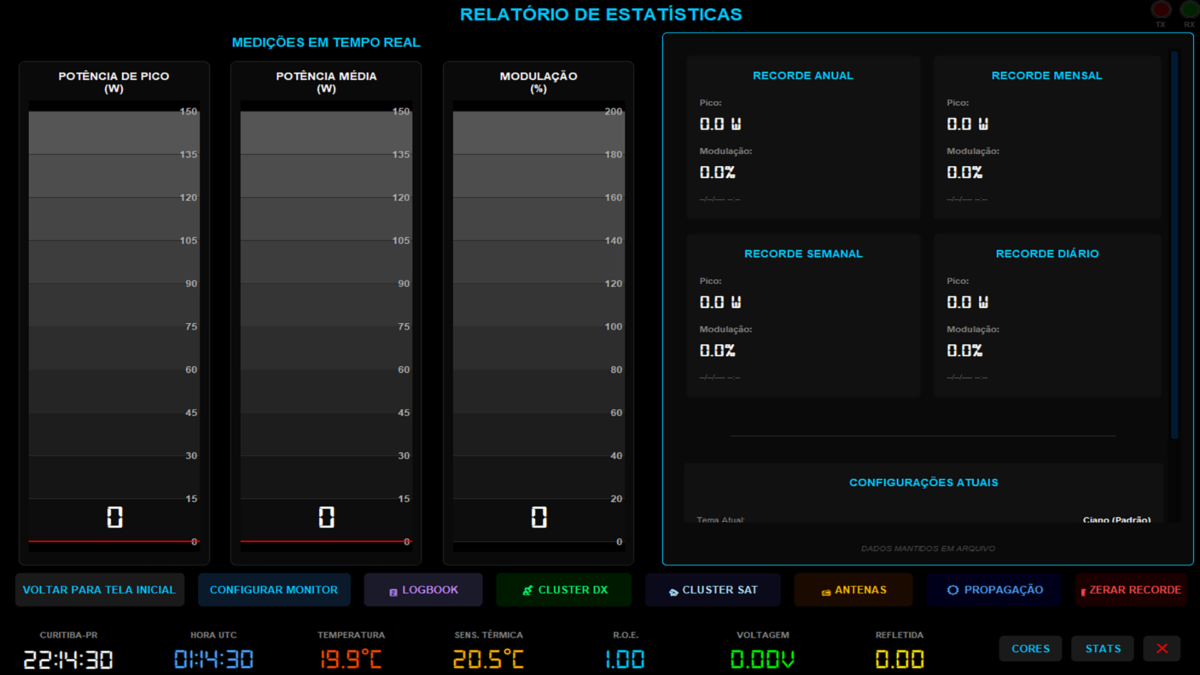Click the red X exit button
This screenshot has width=1200, height=675.
1161,648
